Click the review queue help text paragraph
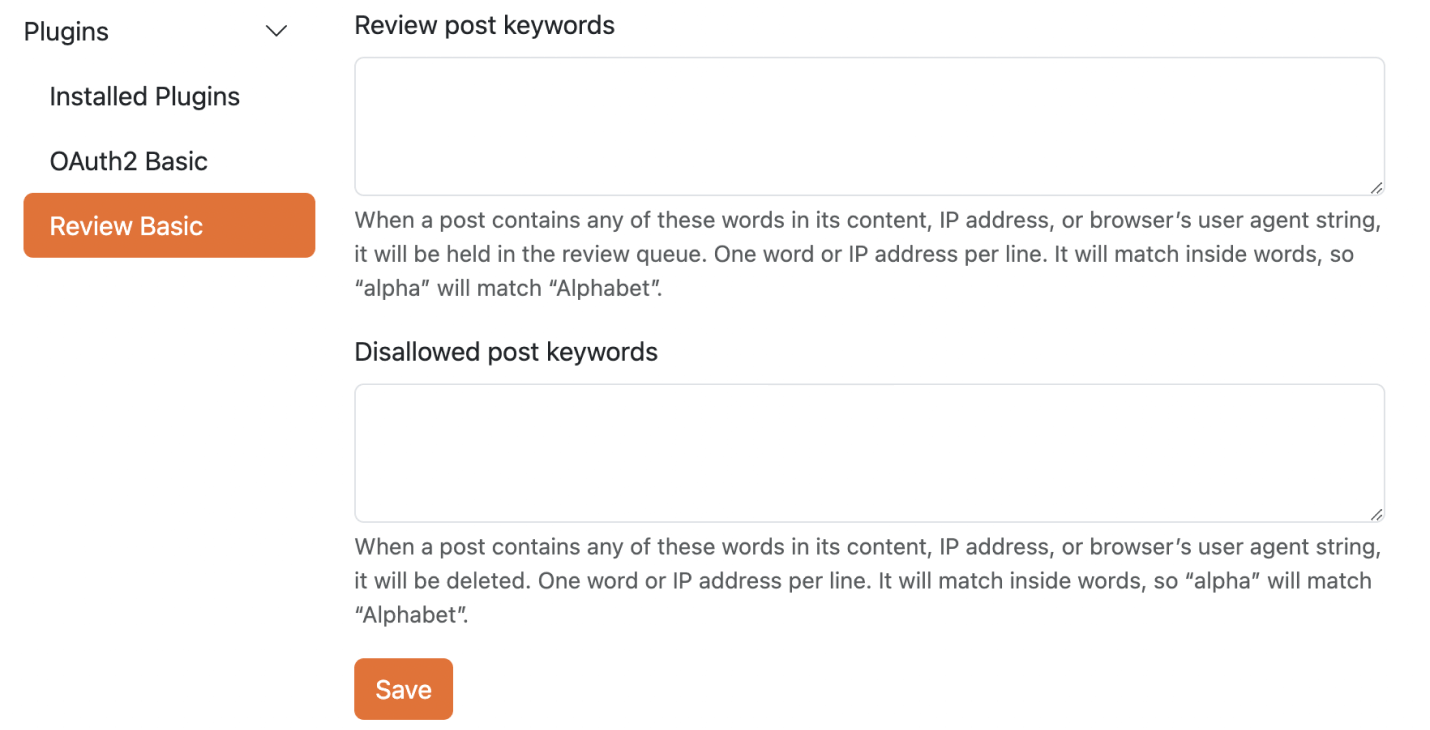Screen dimensions: 1430x730 pyautogui.click(x=868, y=253)
